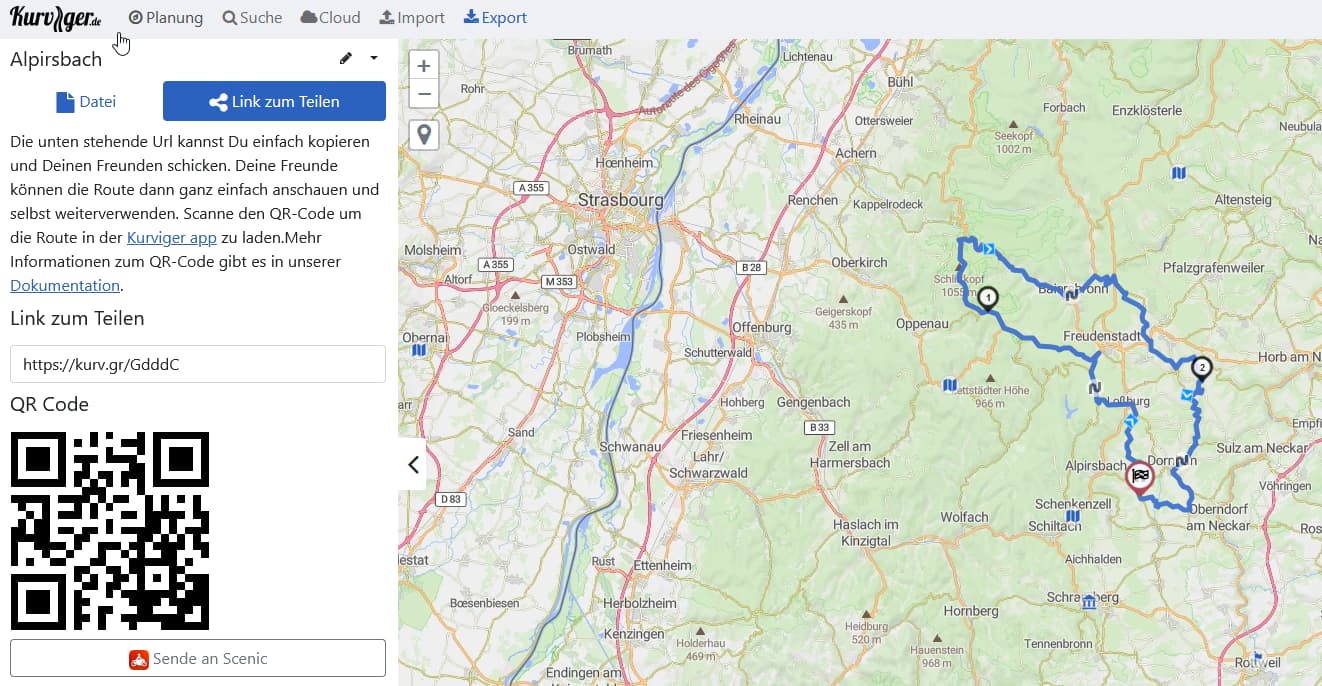The image size is (1322, 686).
Task: Open the Suche menu item
Action: [x=252, y=17]
